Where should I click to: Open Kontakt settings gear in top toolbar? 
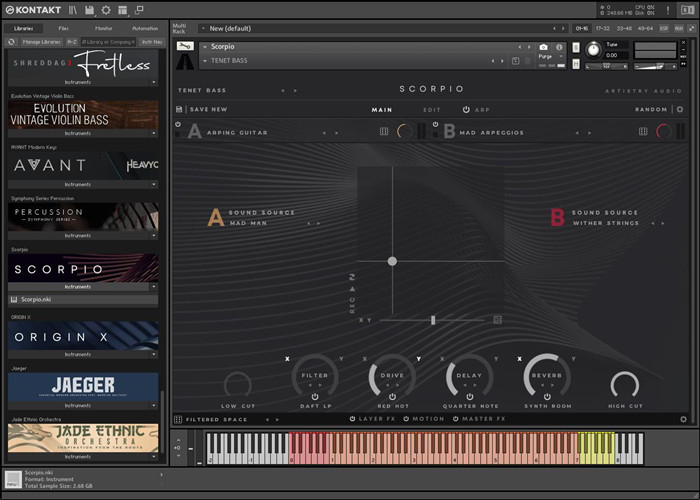click(x=106, y=9)
